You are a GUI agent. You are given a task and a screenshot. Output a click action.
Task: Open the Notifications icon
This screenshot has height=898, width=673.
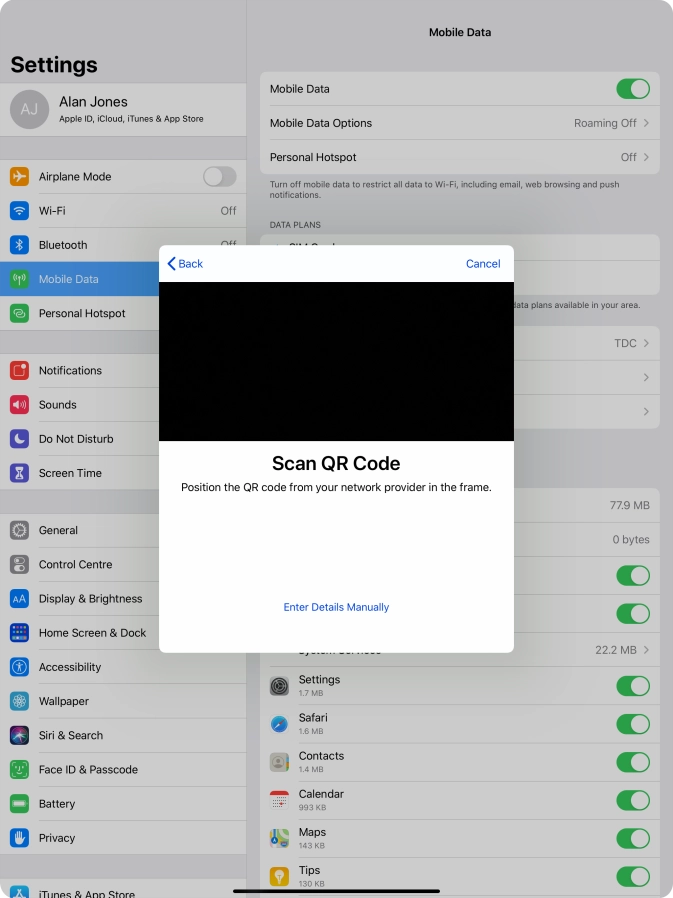click(19, 371)
